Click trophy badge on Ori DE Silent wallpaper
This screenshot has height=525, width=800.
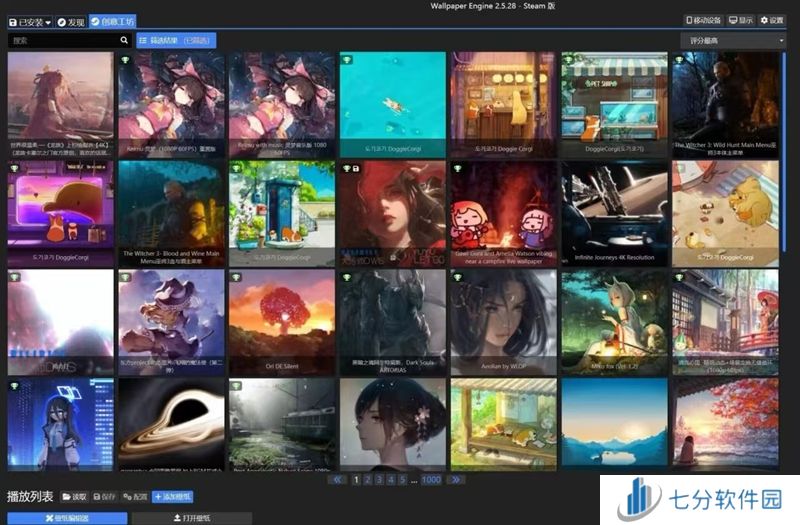236,277
